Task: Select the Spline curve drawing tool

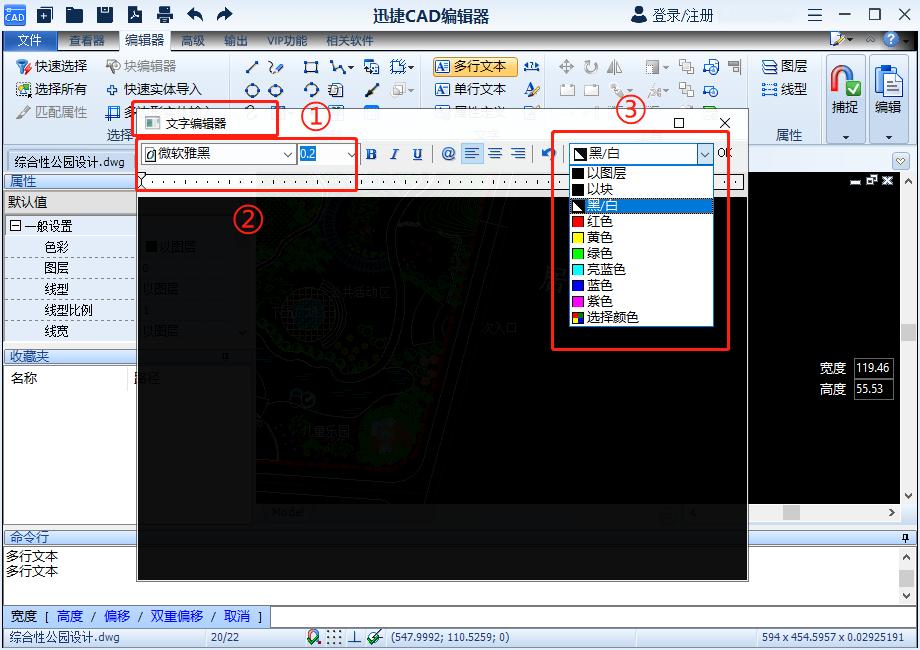Action: (x=276, y=67)
